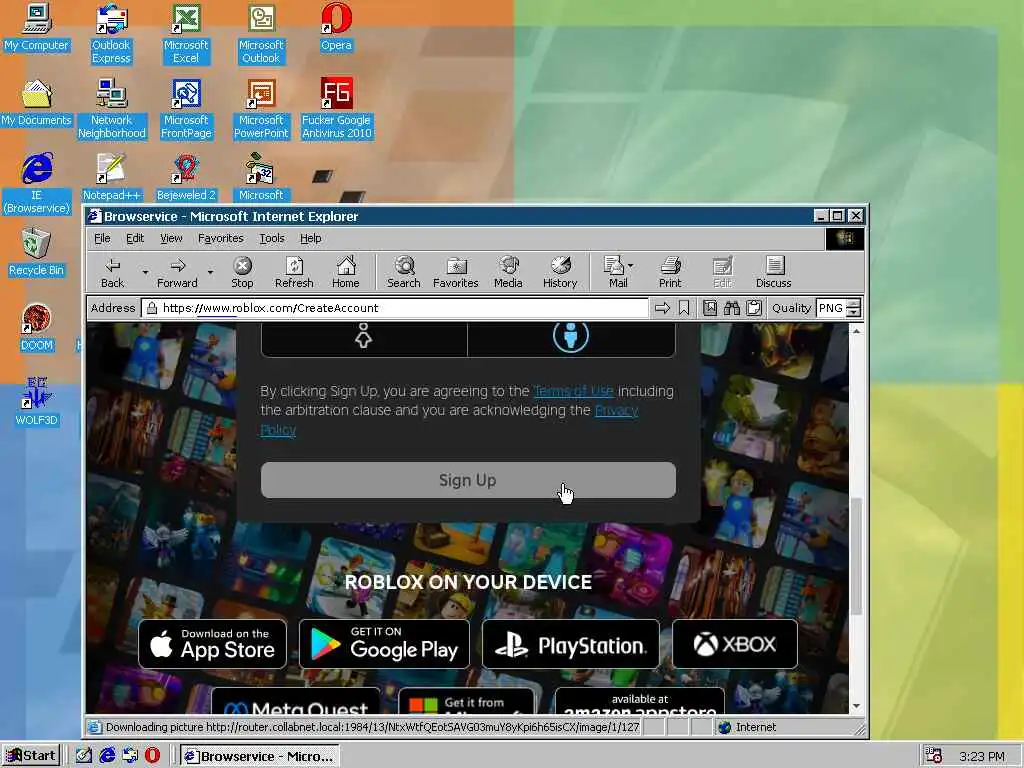Select the My Documents folder icon
Screen dimensions: 1024x768
(x=36, y=103)
